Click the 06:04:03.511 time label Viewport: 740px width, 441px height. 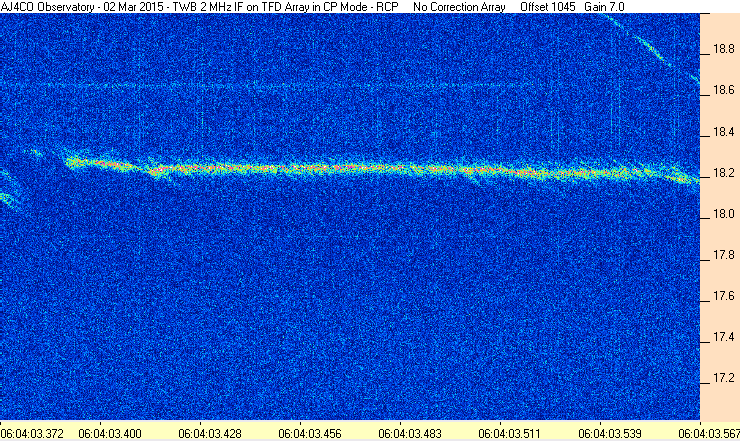coord(510,433)
